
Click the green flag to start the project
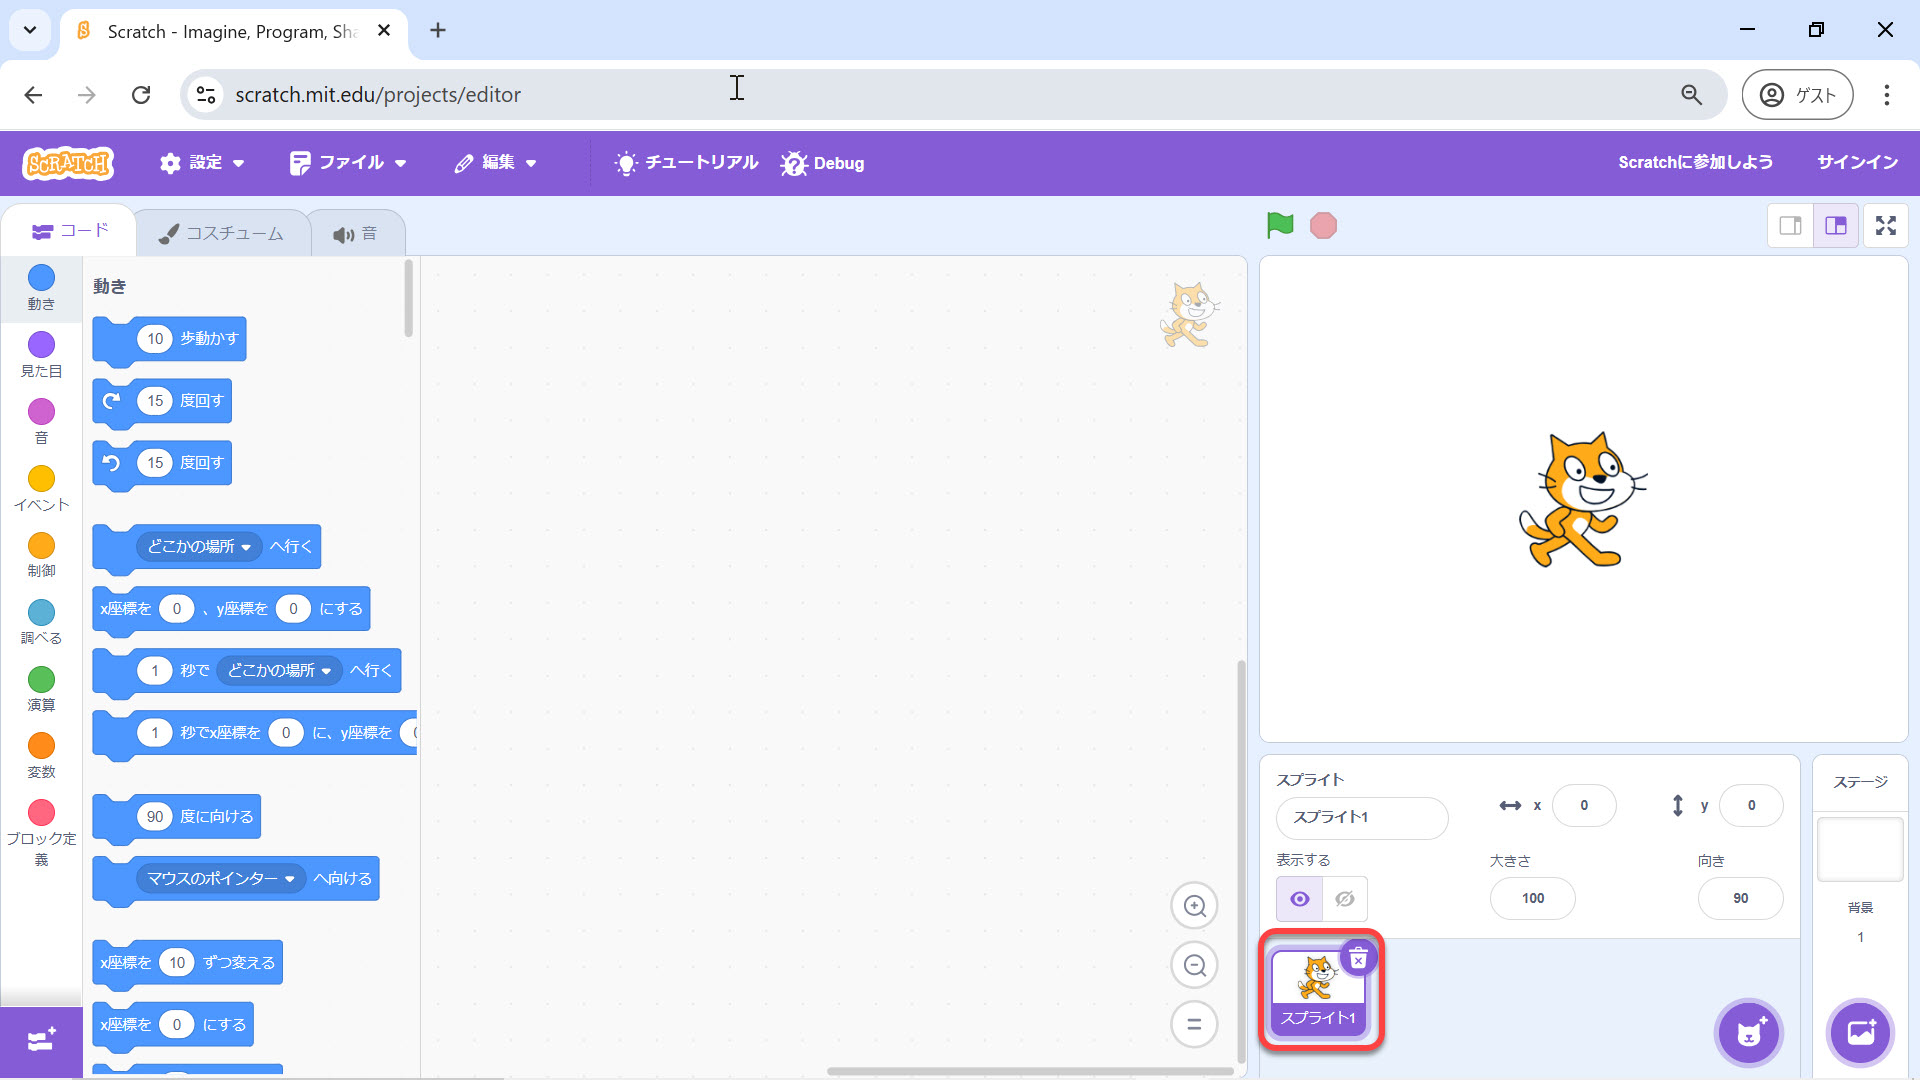pyautogui.click(x=1280, y=225)
